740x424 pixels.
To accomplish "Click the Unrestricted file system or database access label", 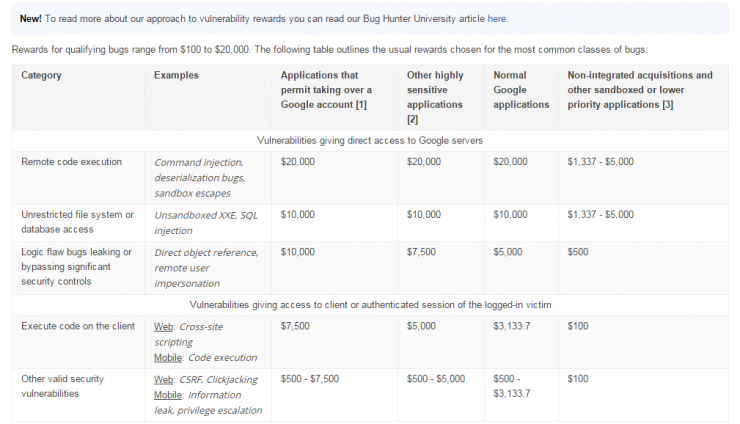I will [75, 221].
